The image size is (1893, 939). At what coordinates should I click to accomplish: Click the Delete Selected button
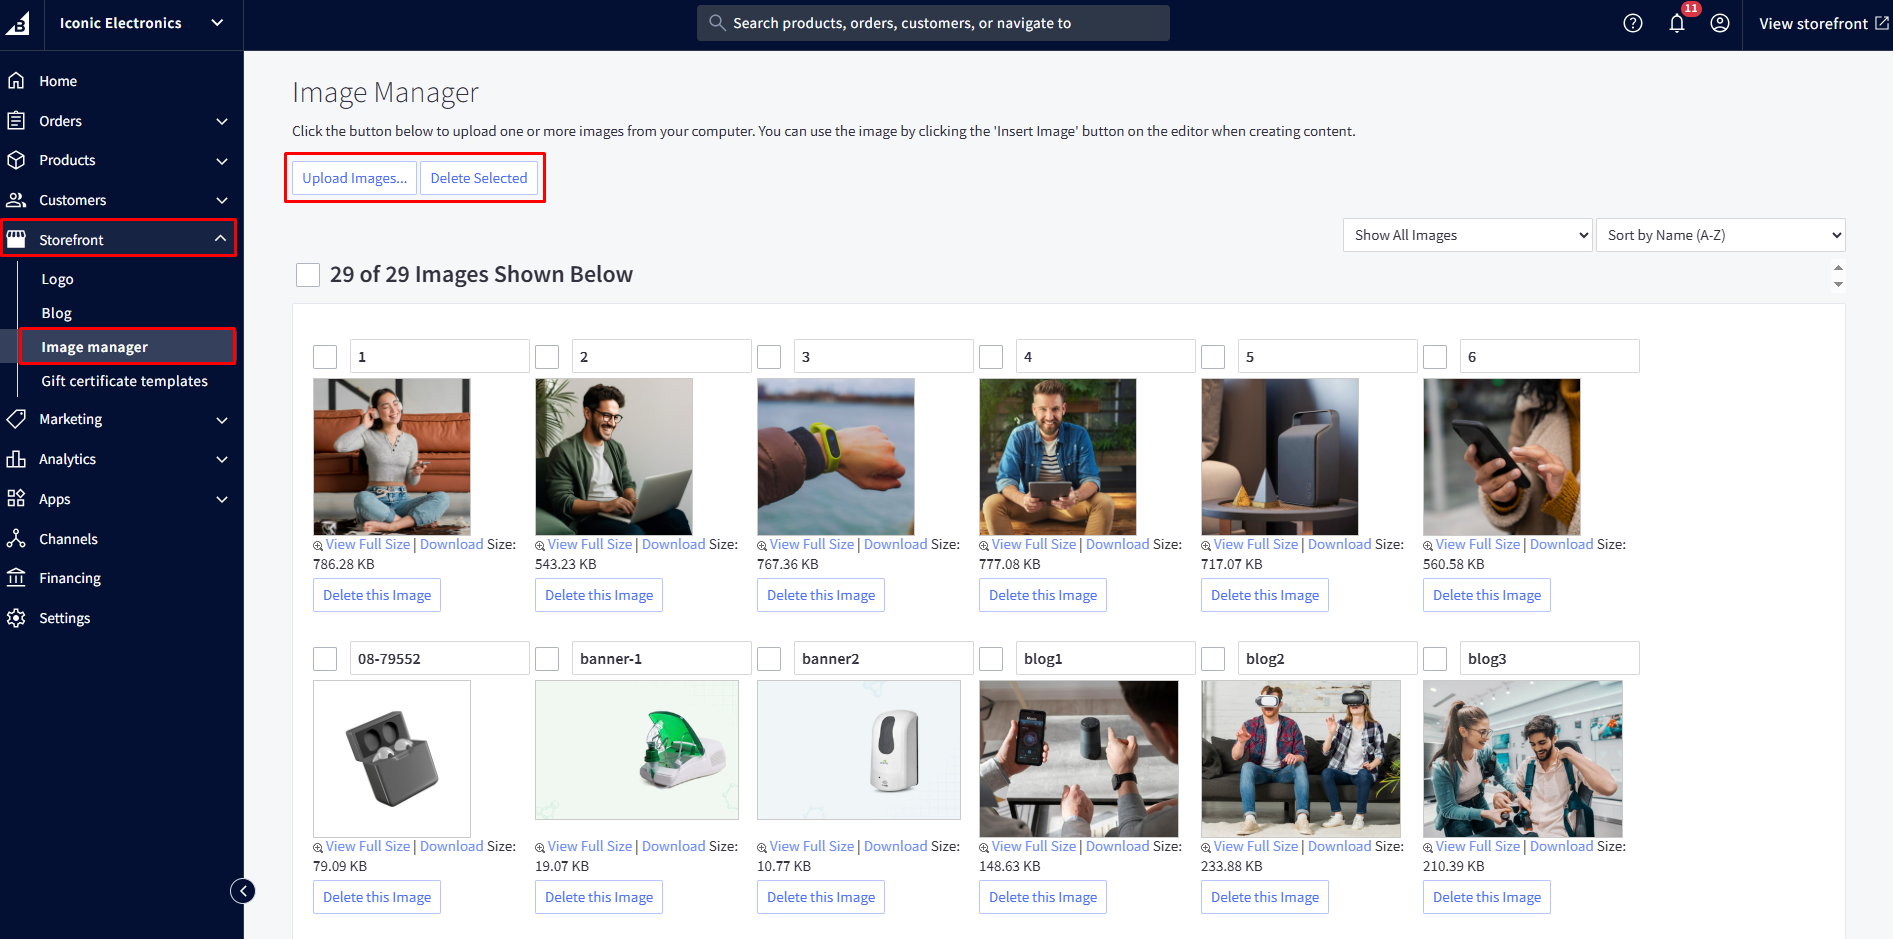[479, 178]
